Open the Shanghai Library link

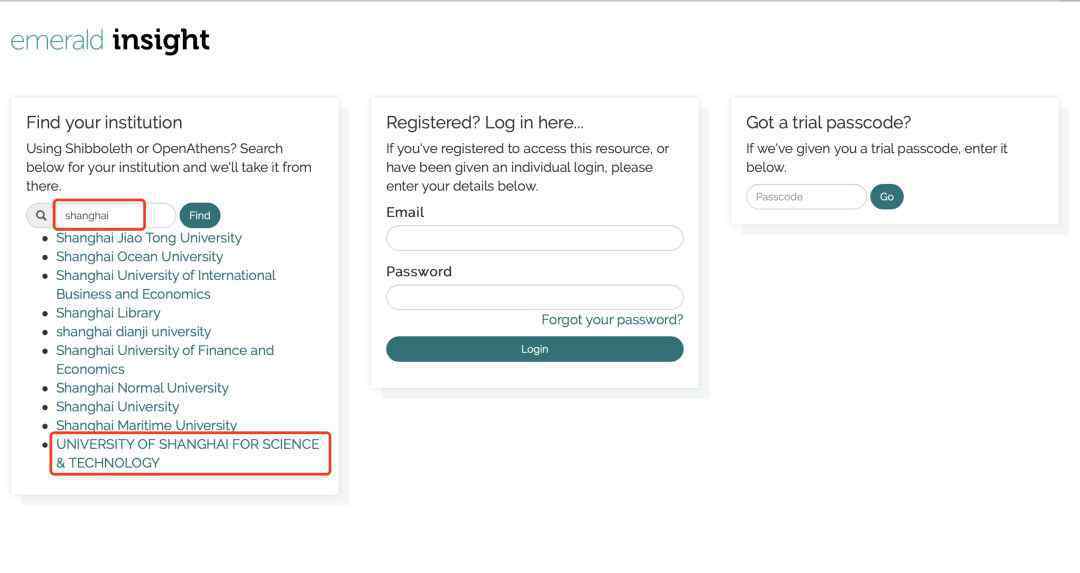point(108,313)
